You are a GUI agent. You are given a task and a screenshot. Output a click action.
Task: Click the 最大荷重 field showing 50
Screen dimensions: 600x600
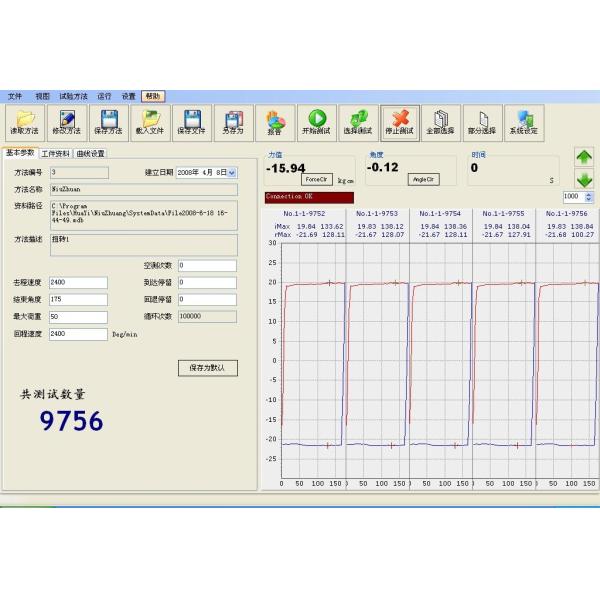pyautogui.click(x=78, y=317)
